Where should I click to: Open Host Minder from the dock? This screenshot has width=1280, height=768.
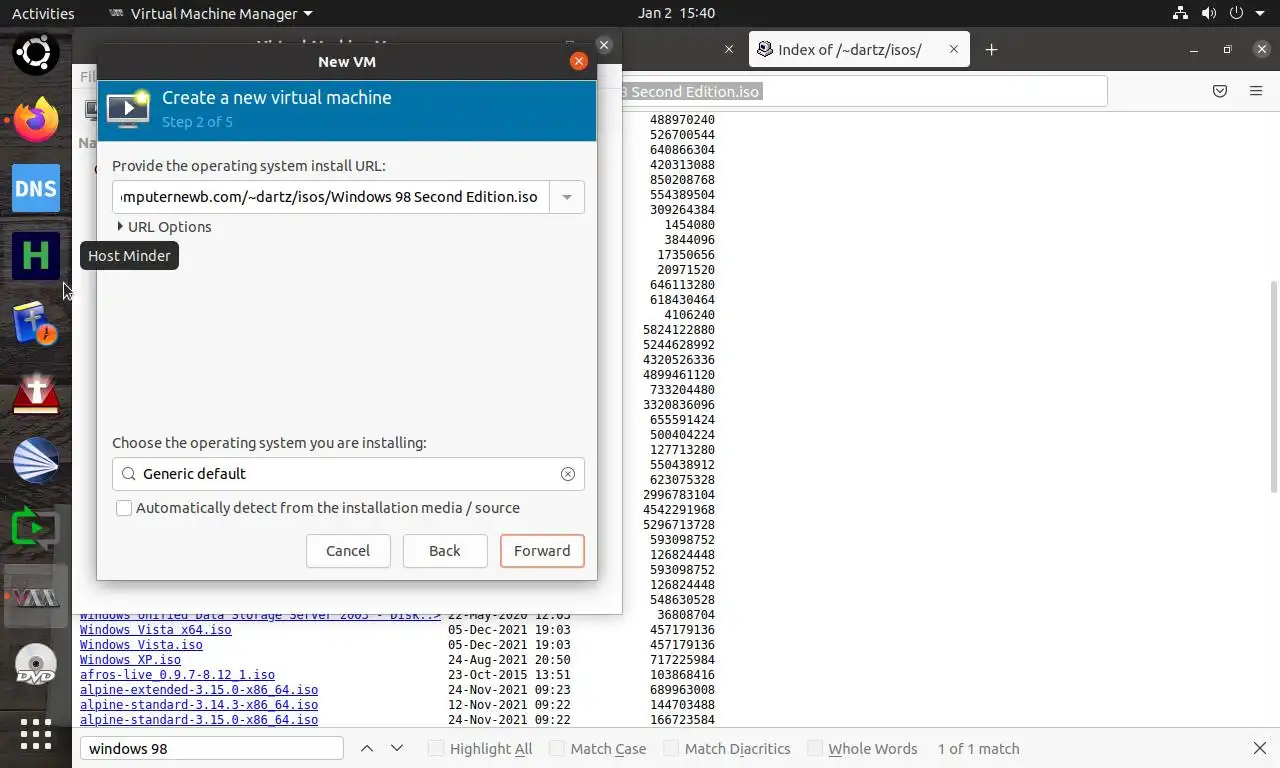click(x=36, y=257)
